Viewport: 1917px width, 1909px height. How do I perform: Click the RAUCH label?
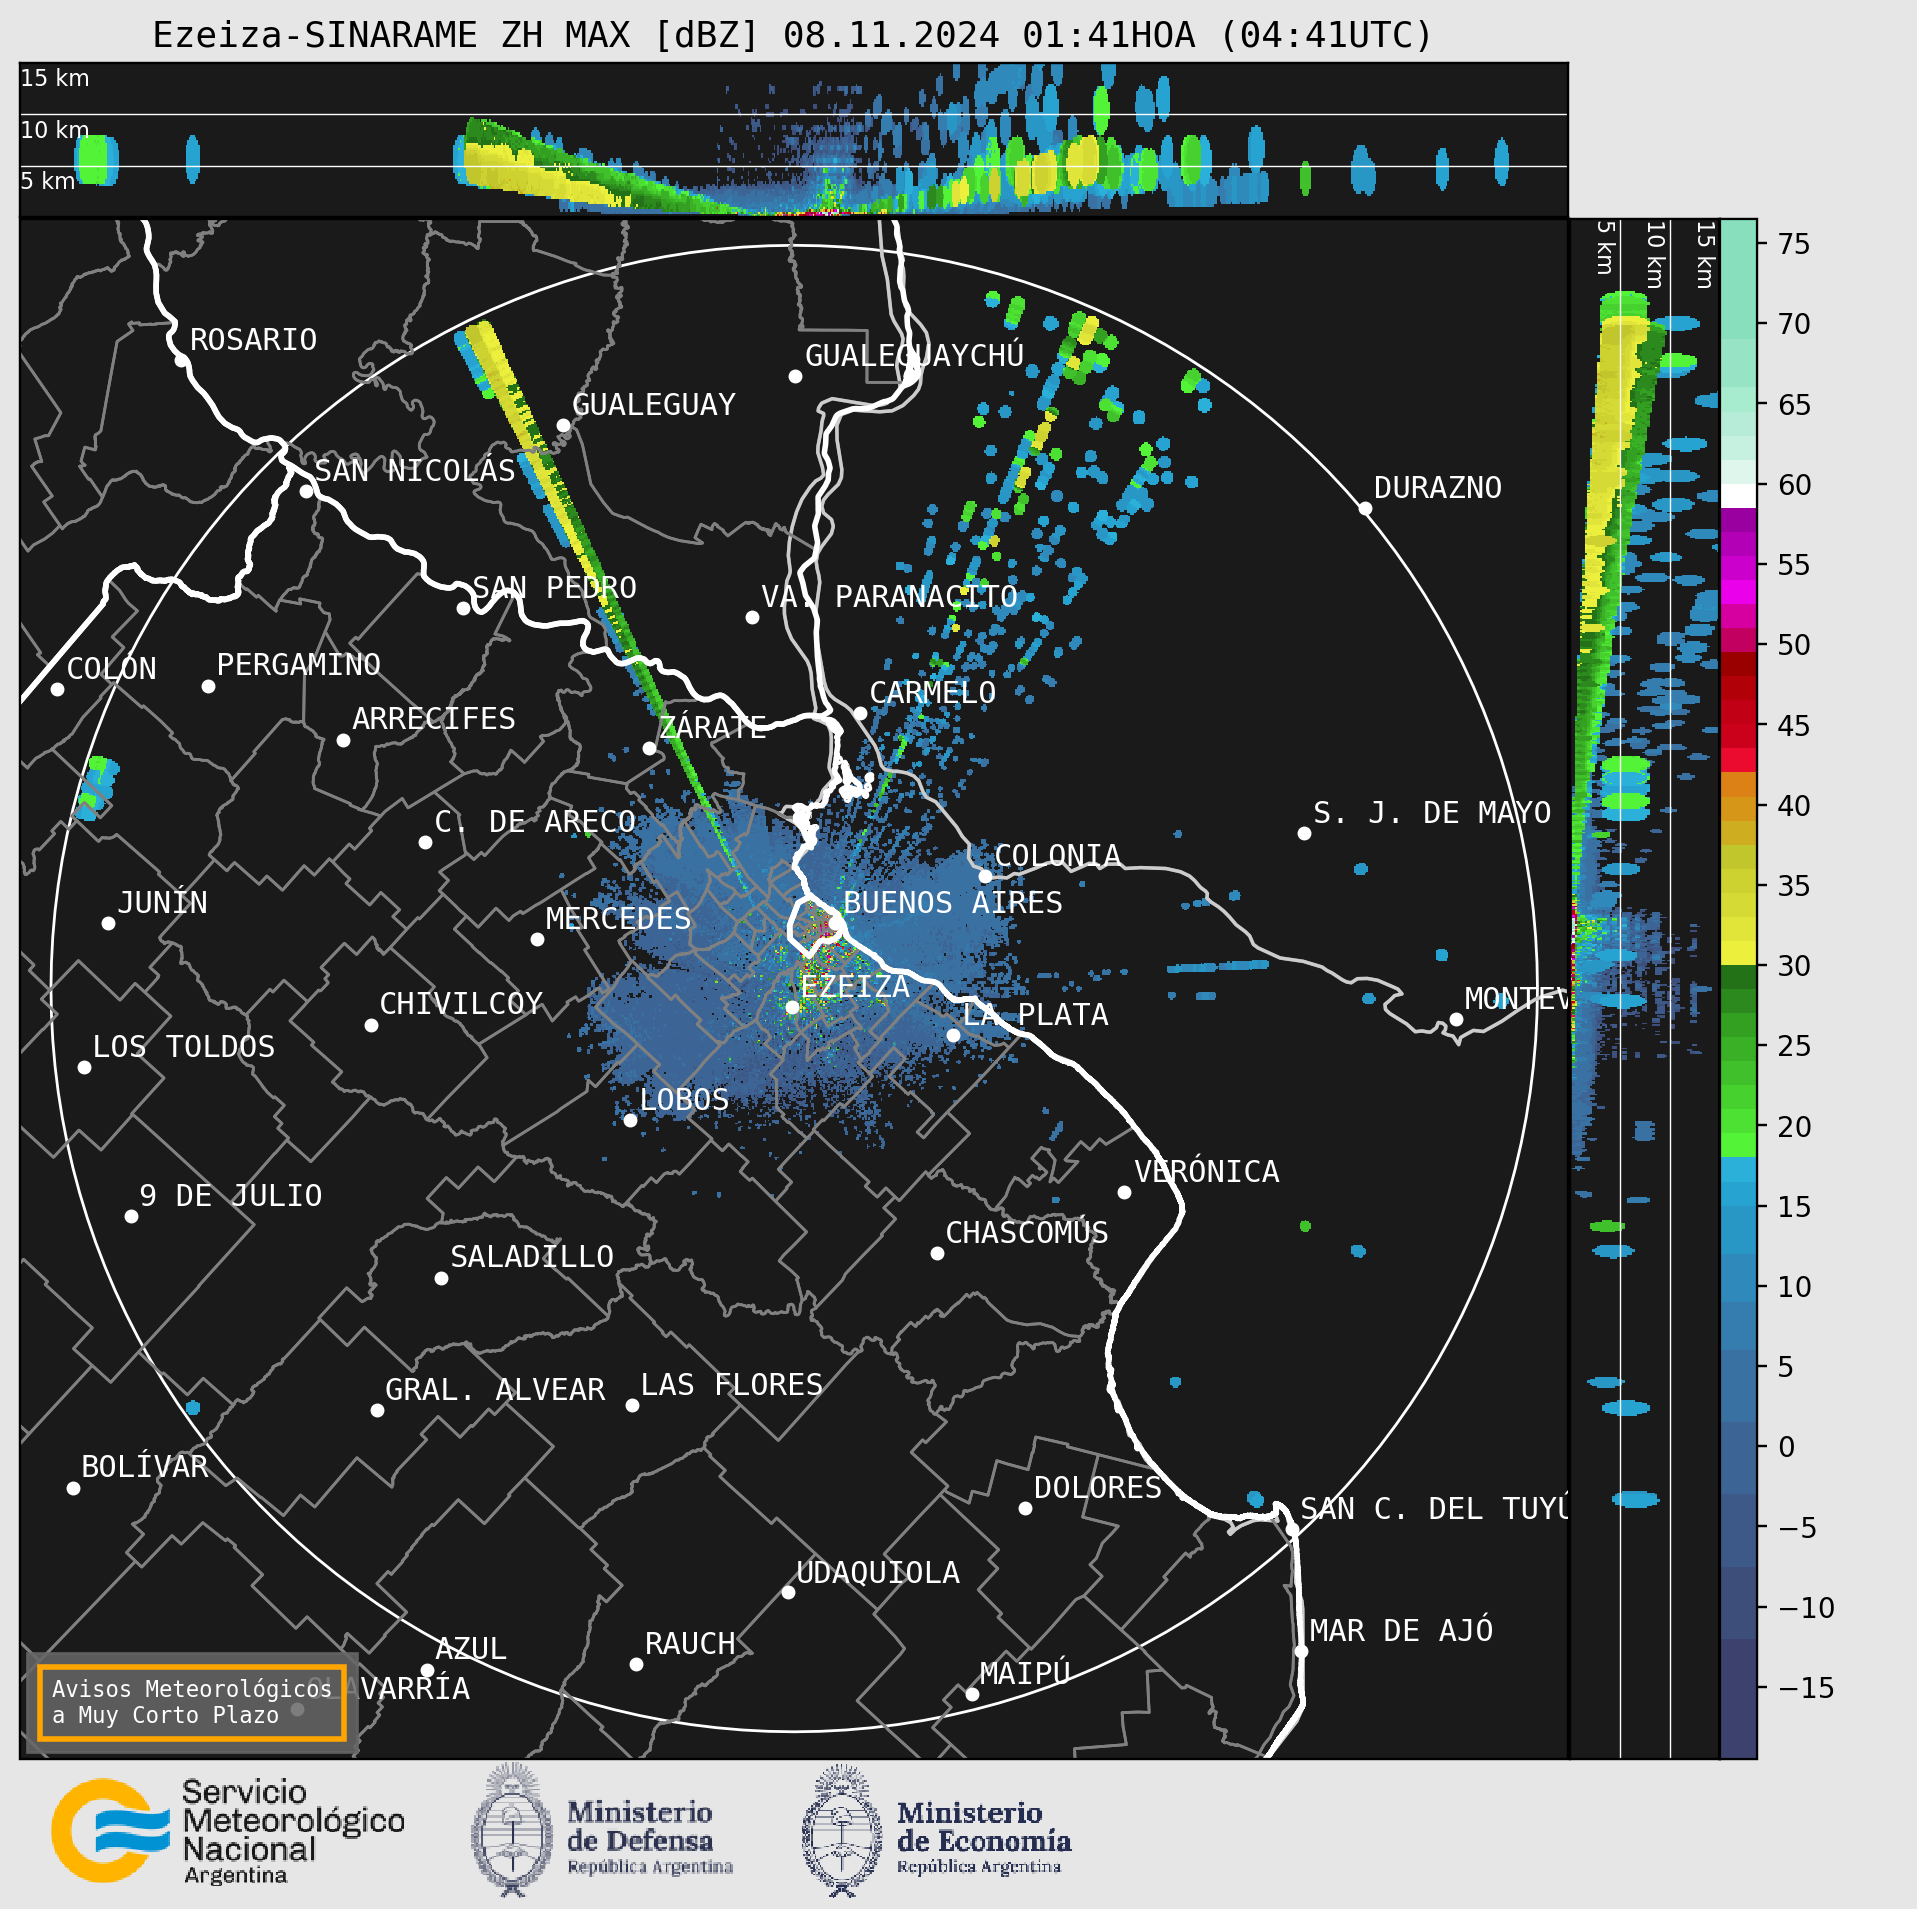click(689, 1644)
